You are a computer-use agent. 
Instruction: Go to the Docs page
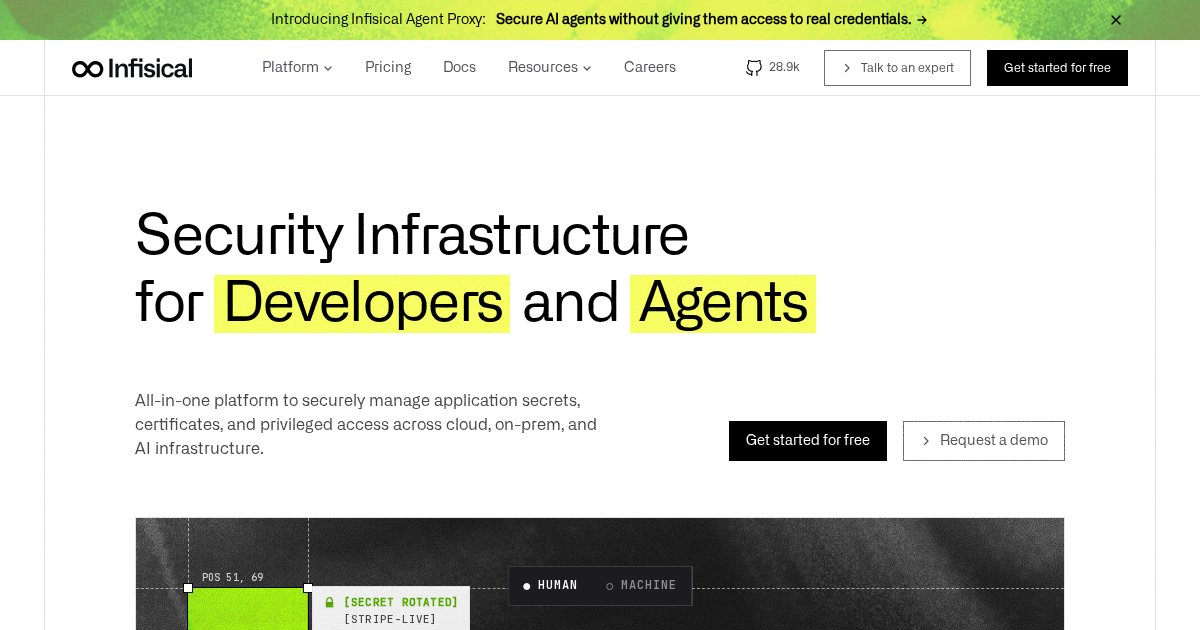[x=459, y=68]
